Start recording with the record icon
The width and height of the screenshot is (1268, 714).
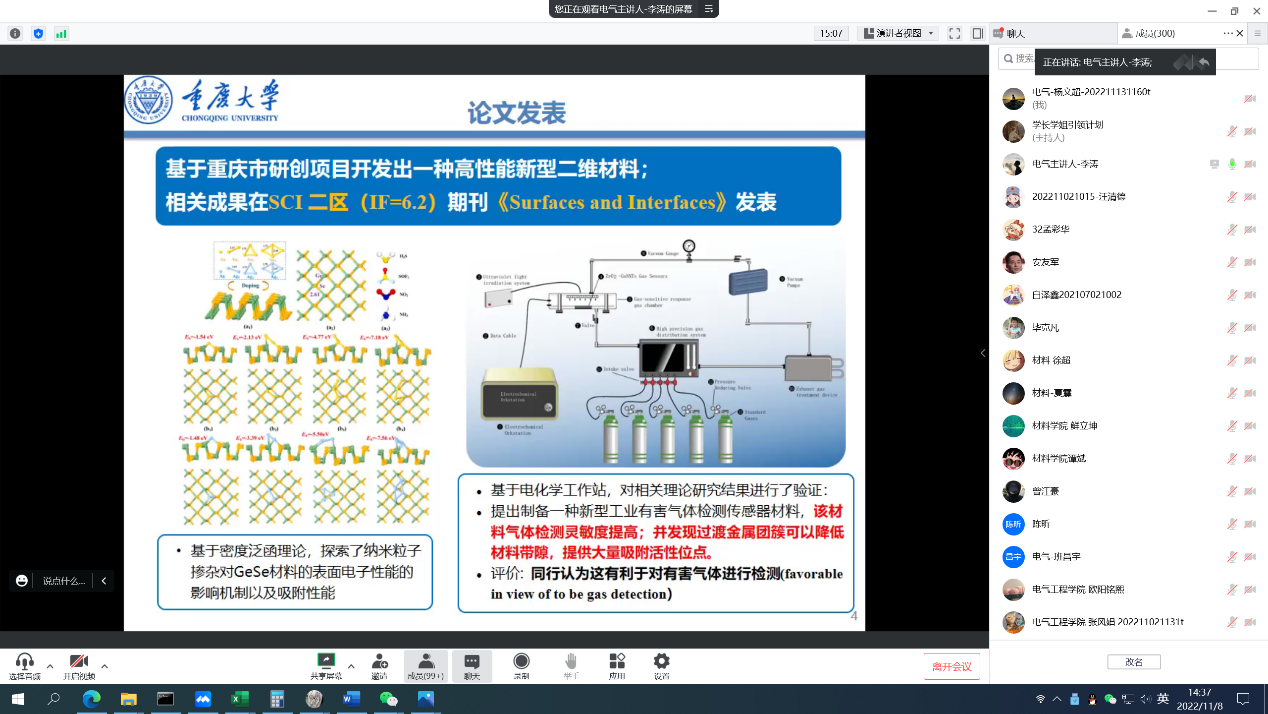click(x=521, y=666)
